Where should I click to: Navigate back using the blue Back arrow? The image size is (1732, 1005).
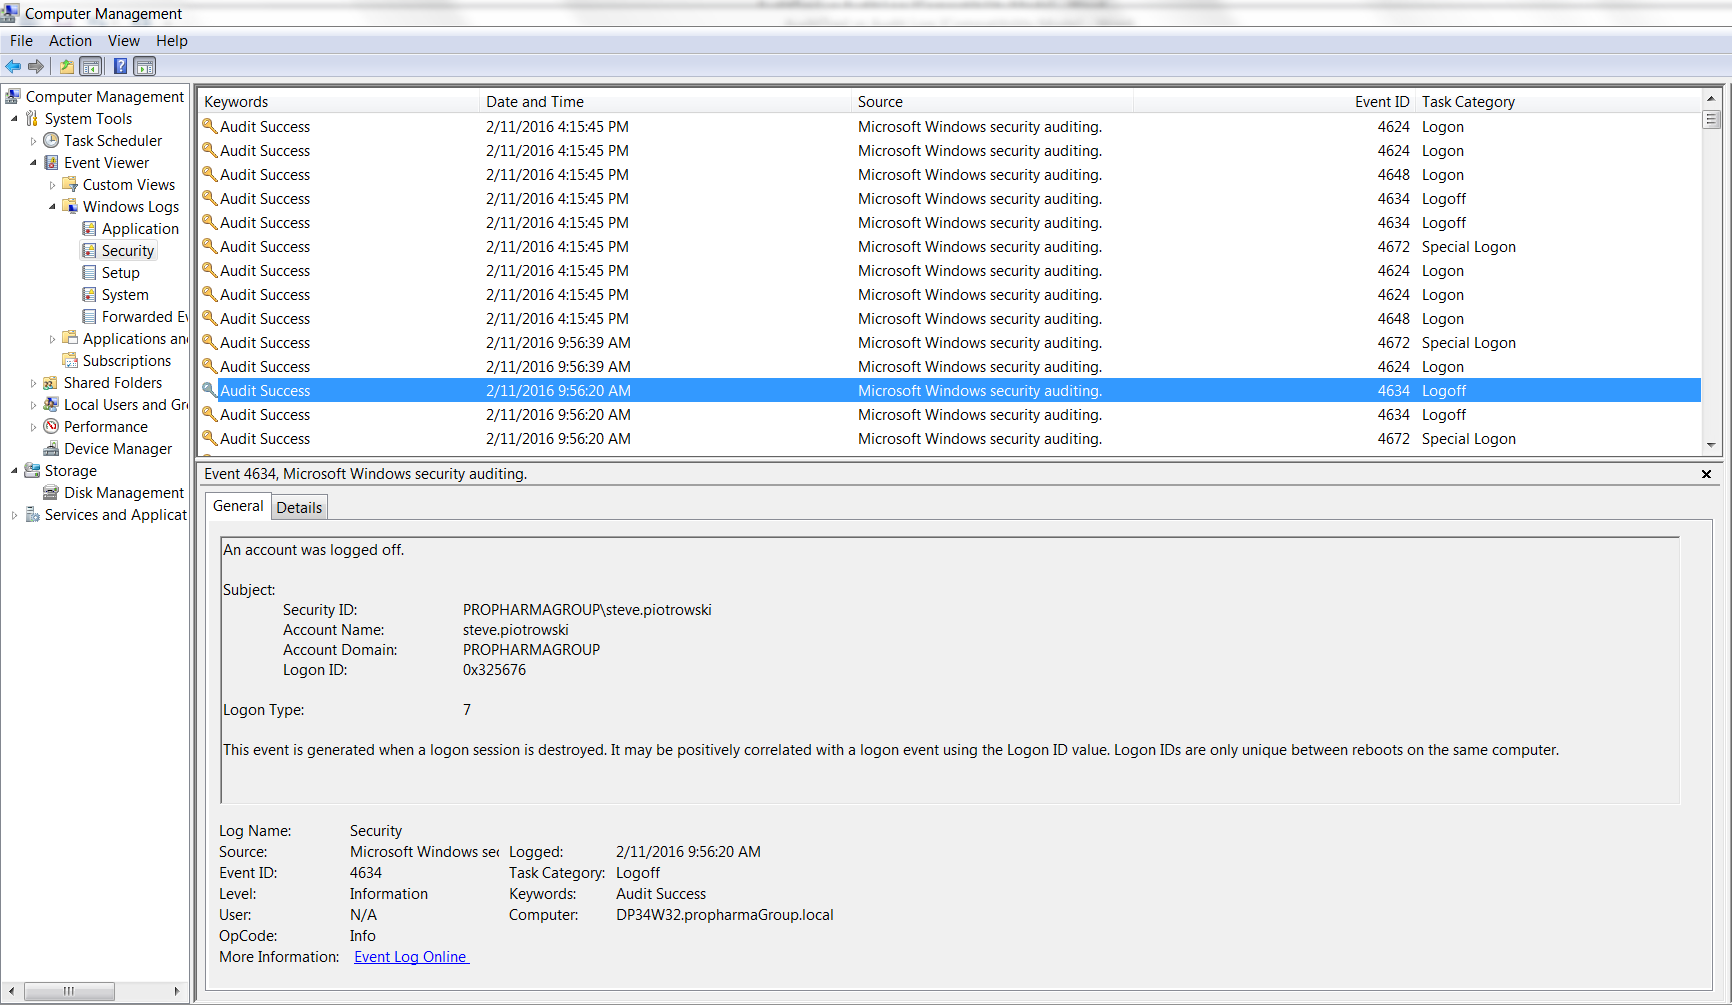point(13,66)
